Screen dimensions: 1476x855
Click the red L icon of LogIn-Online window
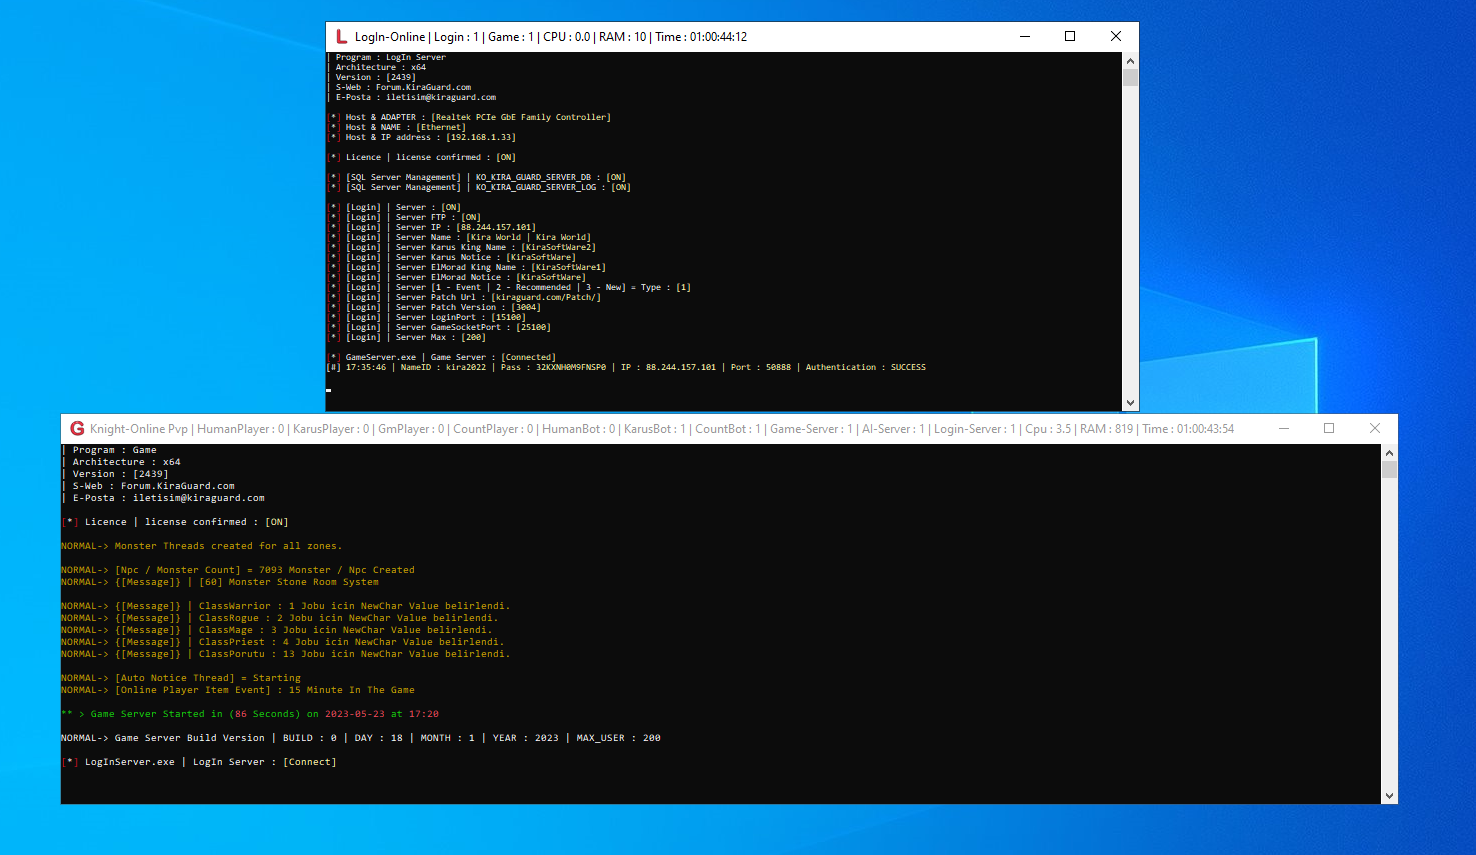[x=341, y=37]
